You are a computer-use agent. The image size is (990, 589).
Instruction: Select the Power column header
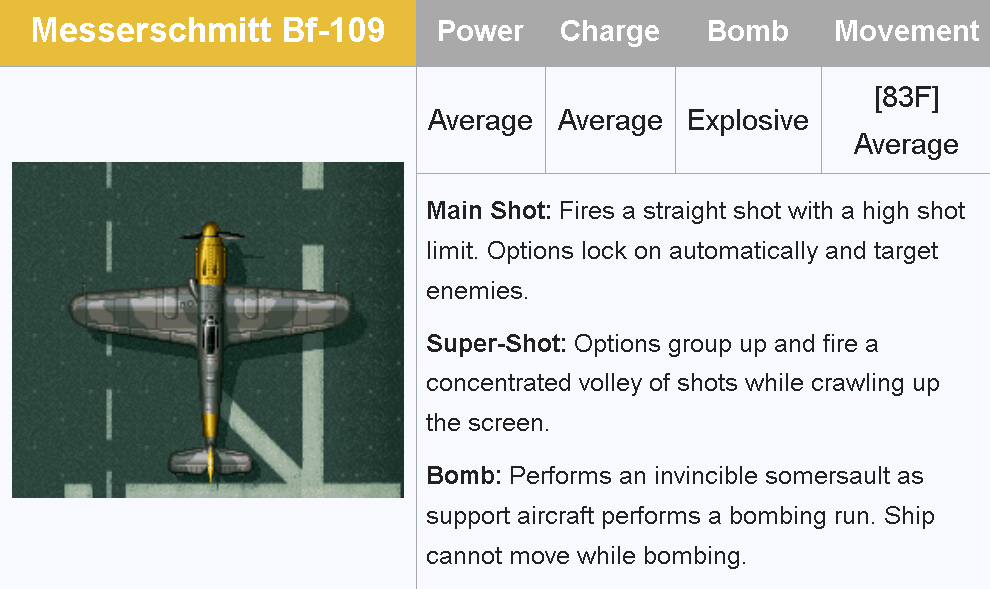coord(480,31)
